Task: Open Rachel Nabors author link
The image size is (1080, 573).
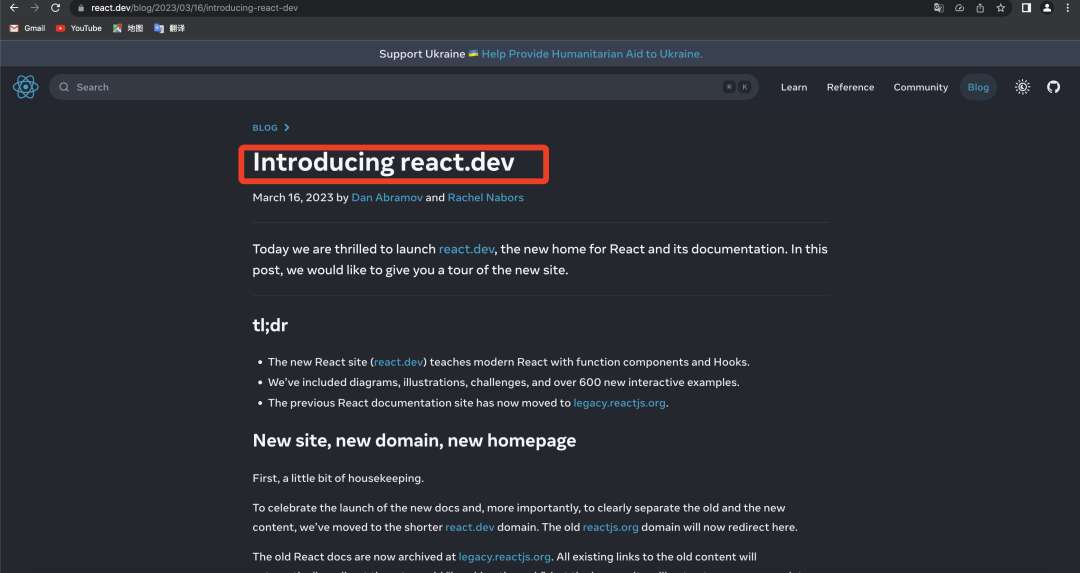Action: tap(486, 198)
